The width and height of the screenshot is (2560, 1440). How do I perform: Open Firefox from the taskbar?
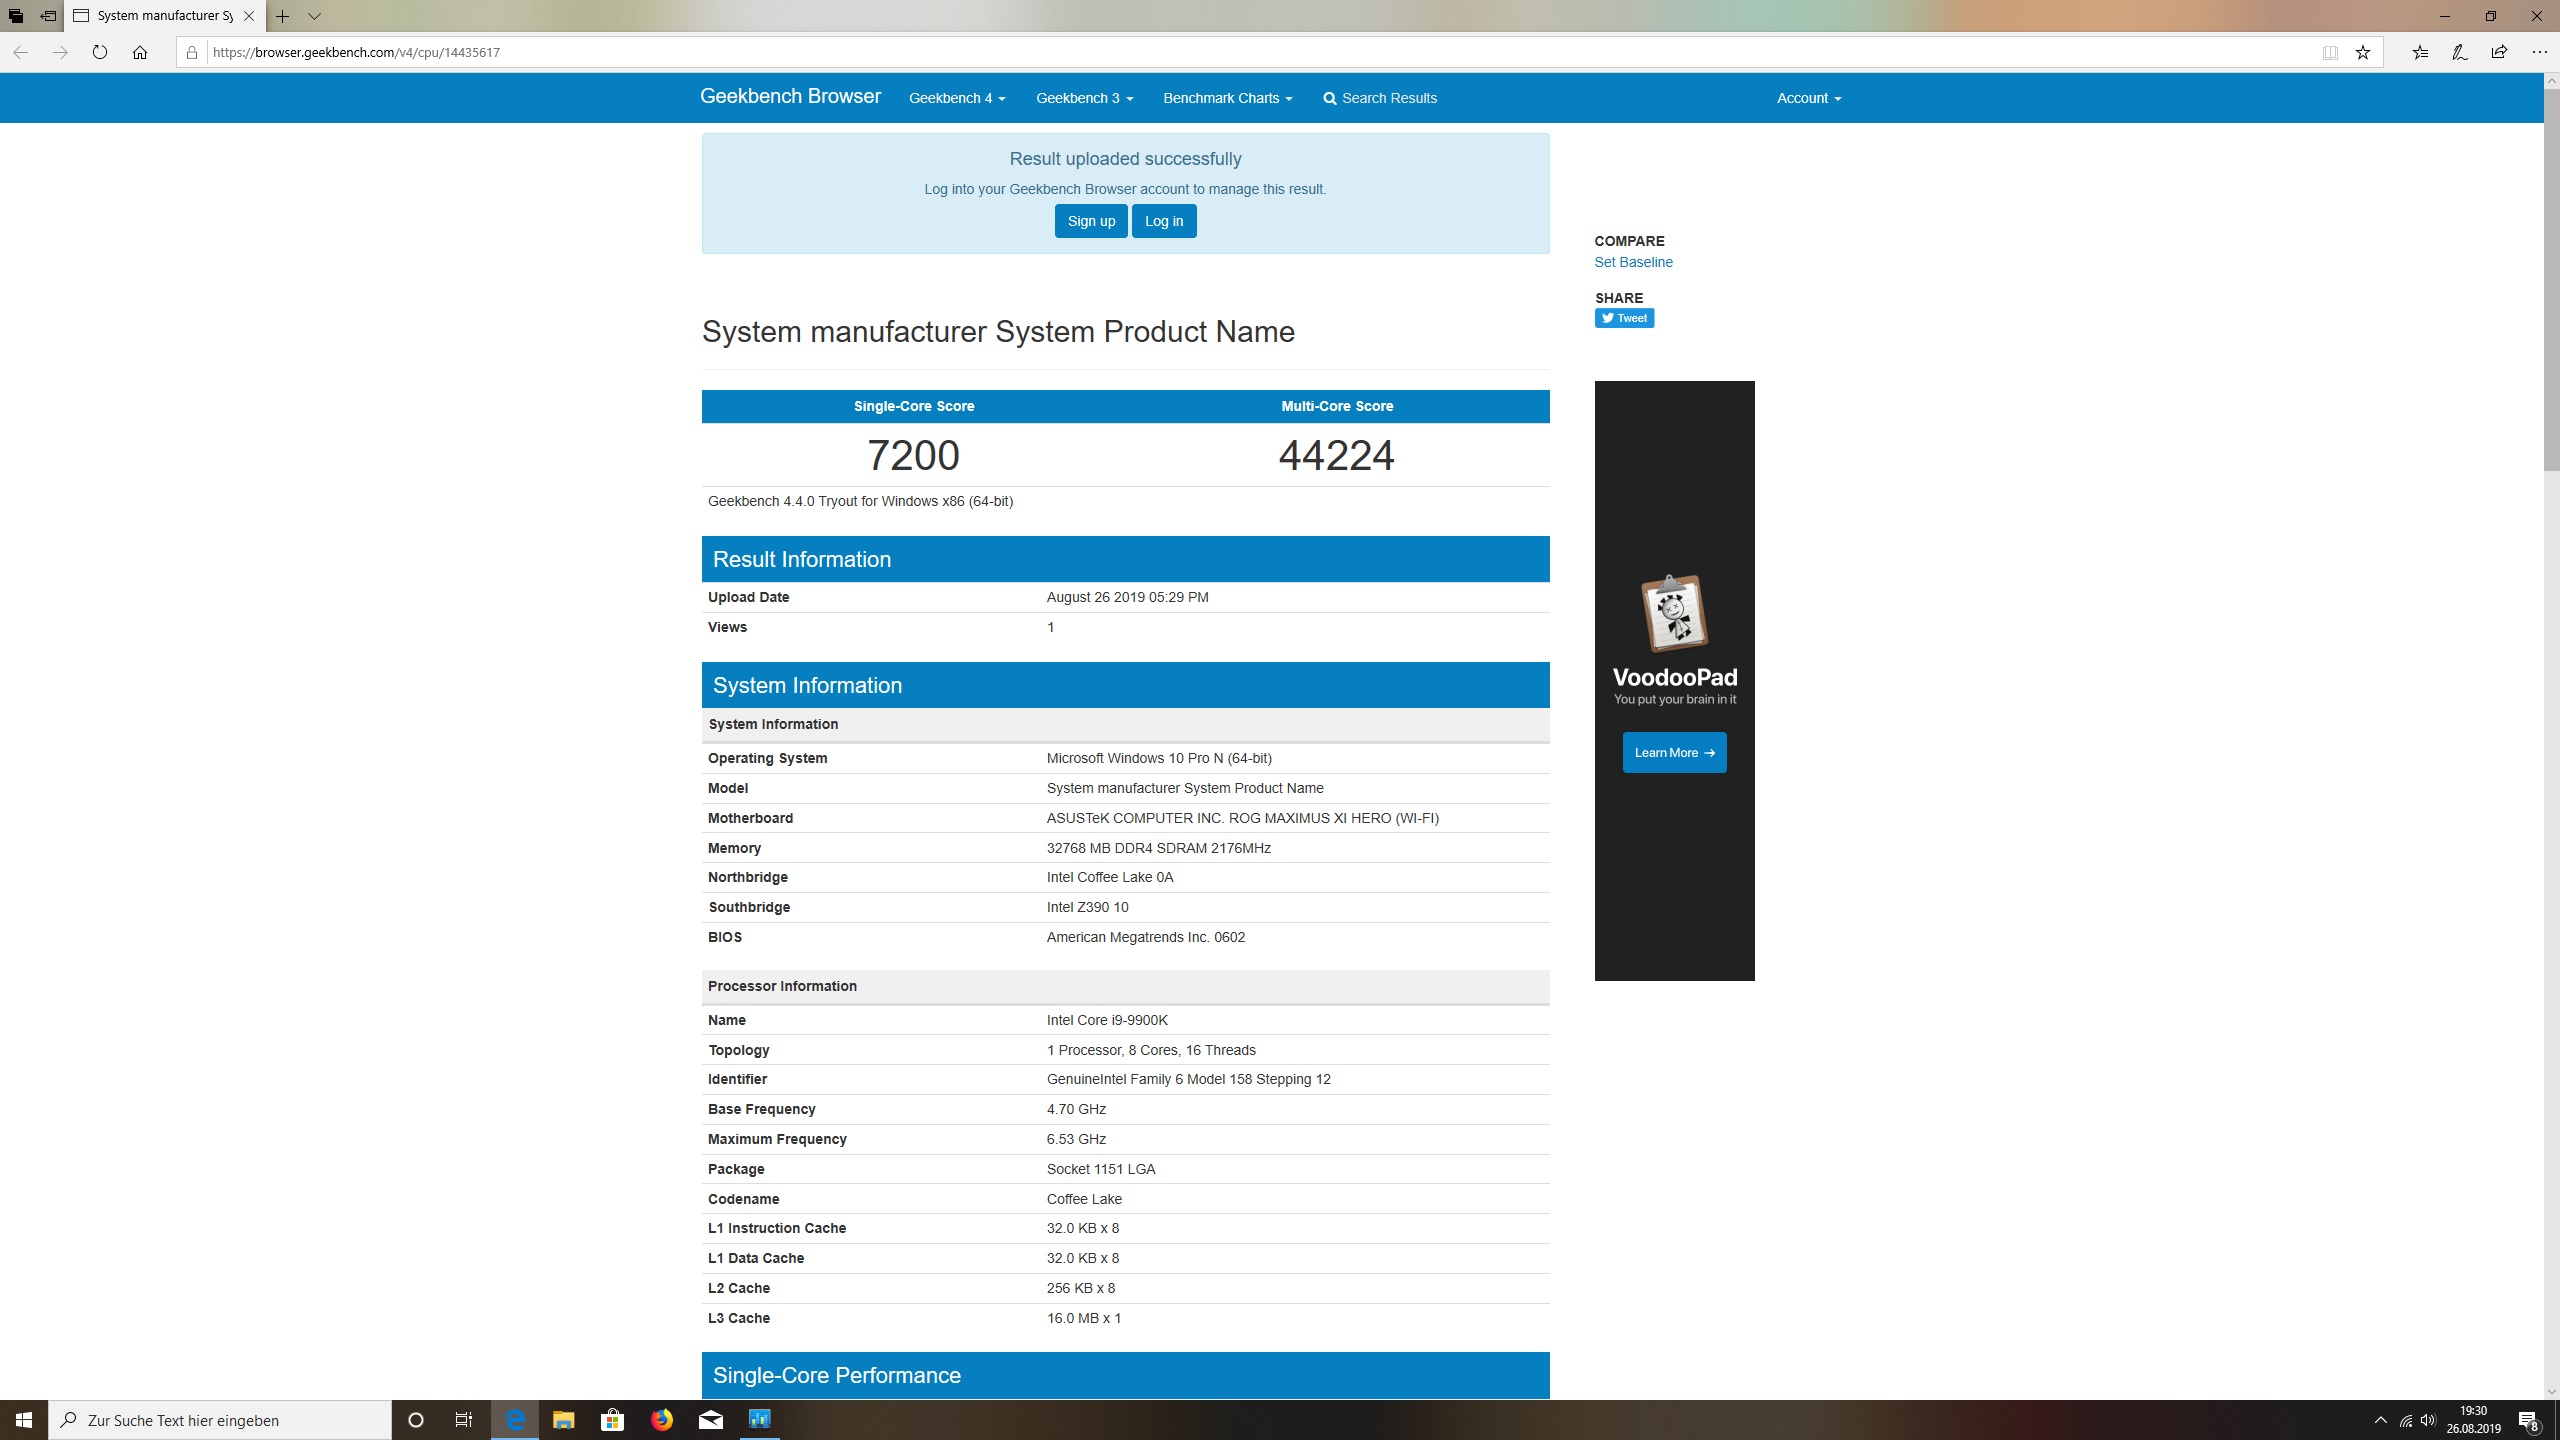click(x=661, y=1419)
